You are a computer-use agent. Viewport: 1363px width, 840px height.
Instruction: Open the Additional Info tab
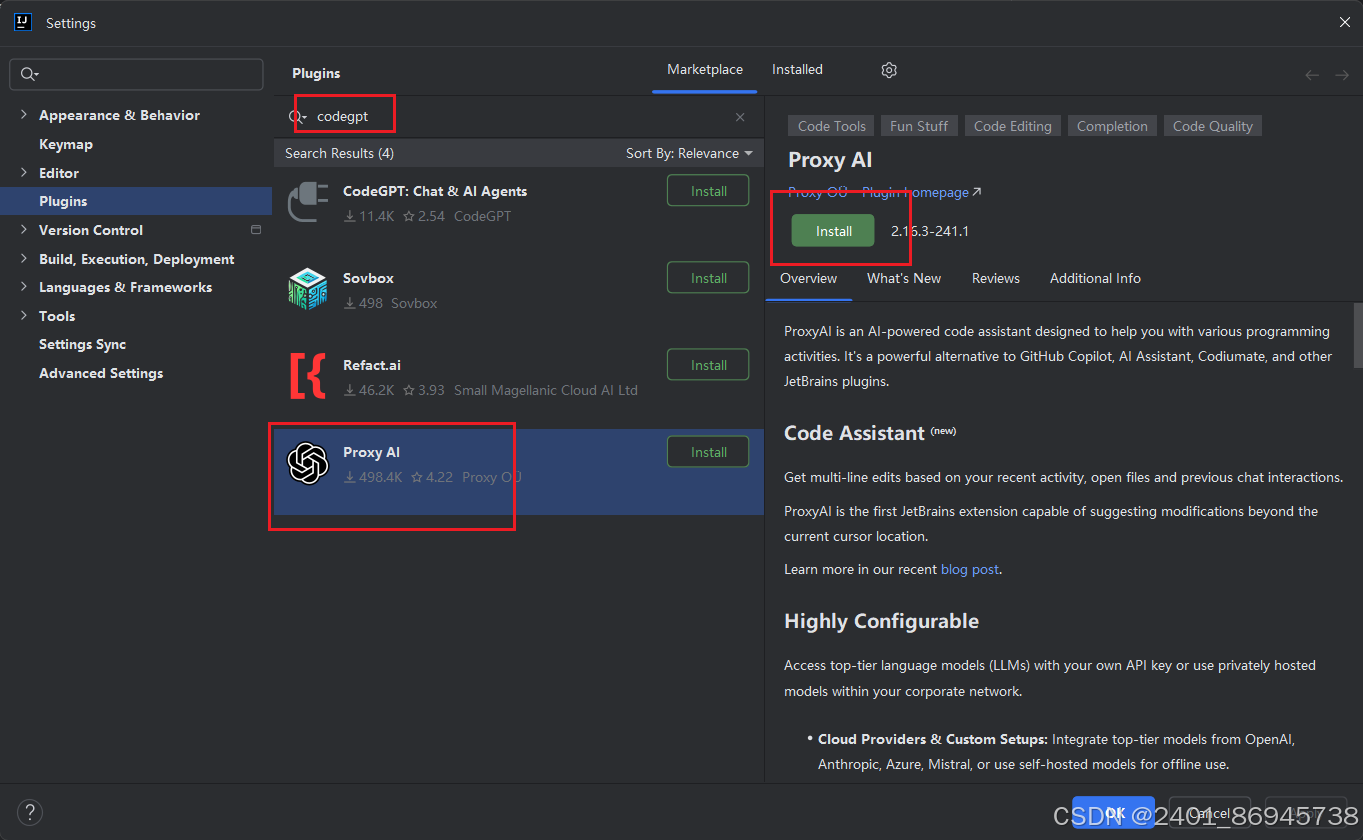click(x=1095, y=278)
